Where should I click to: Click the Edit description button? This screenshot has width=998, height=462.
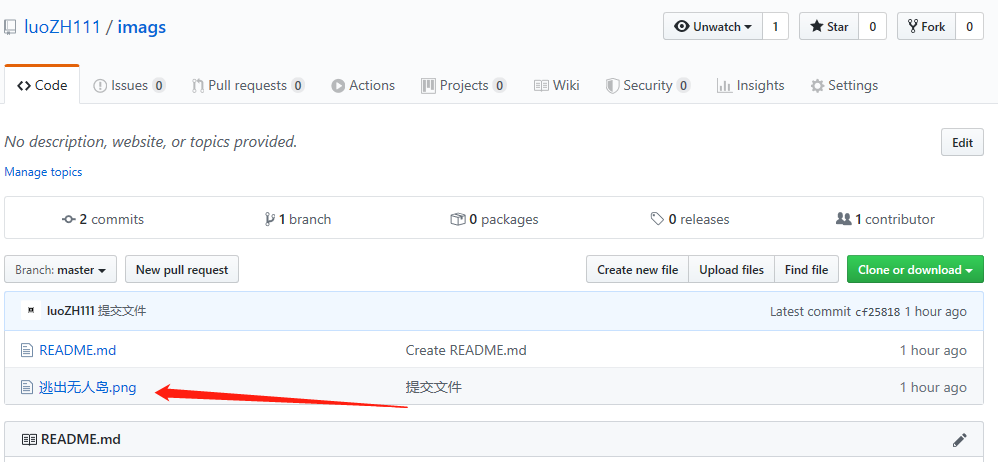(x=962, y=142)
